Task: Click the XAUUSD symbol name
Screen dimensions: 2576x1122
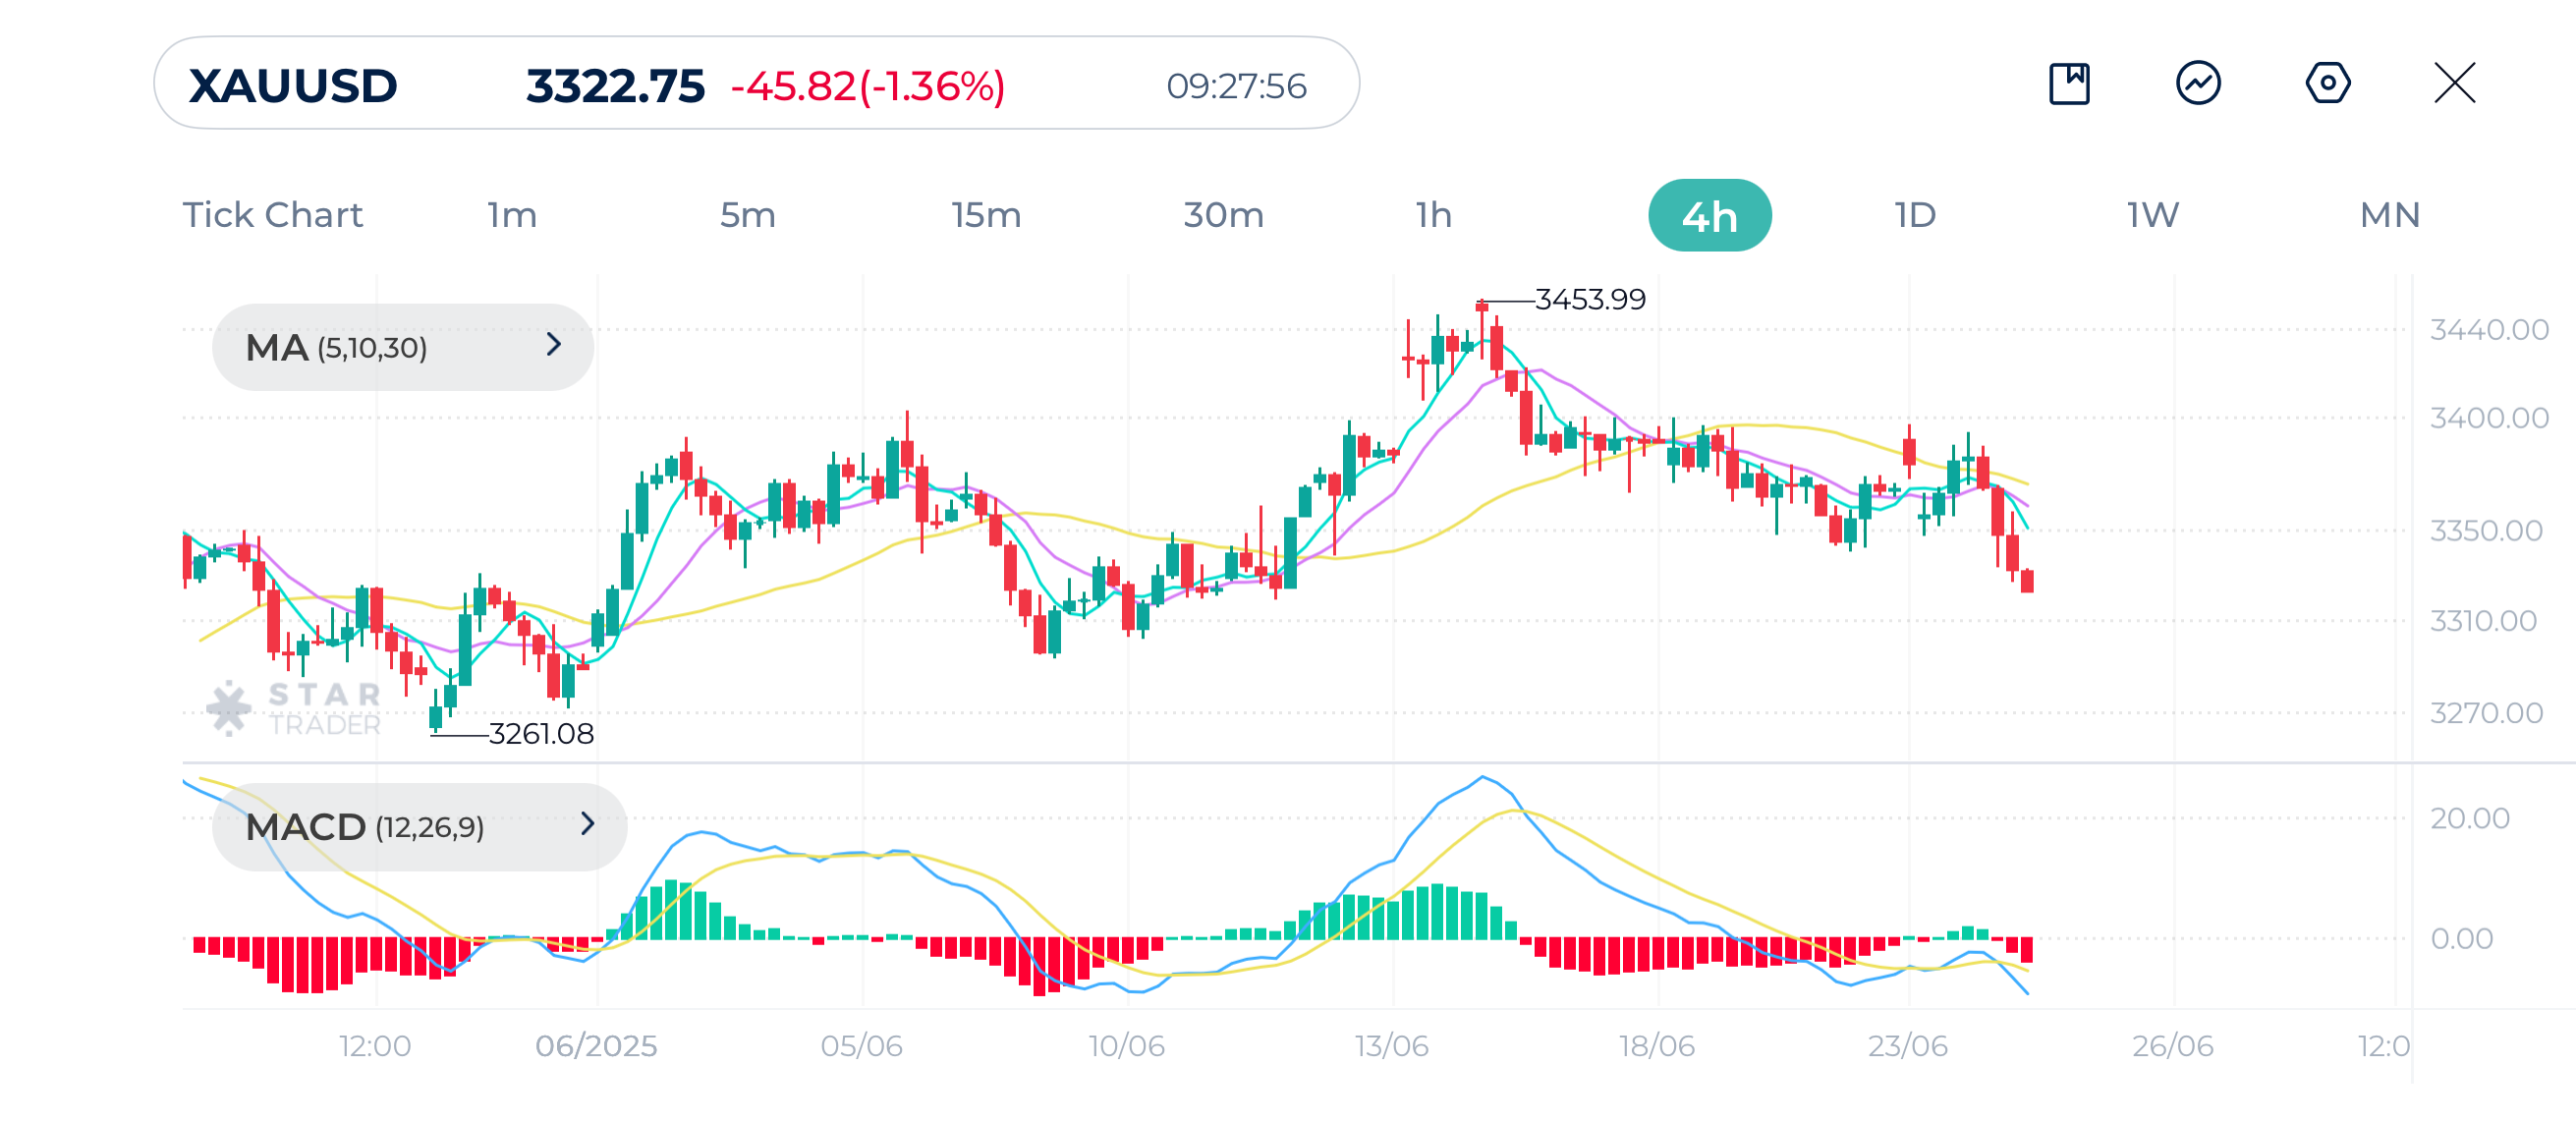Action: point(291,85)
